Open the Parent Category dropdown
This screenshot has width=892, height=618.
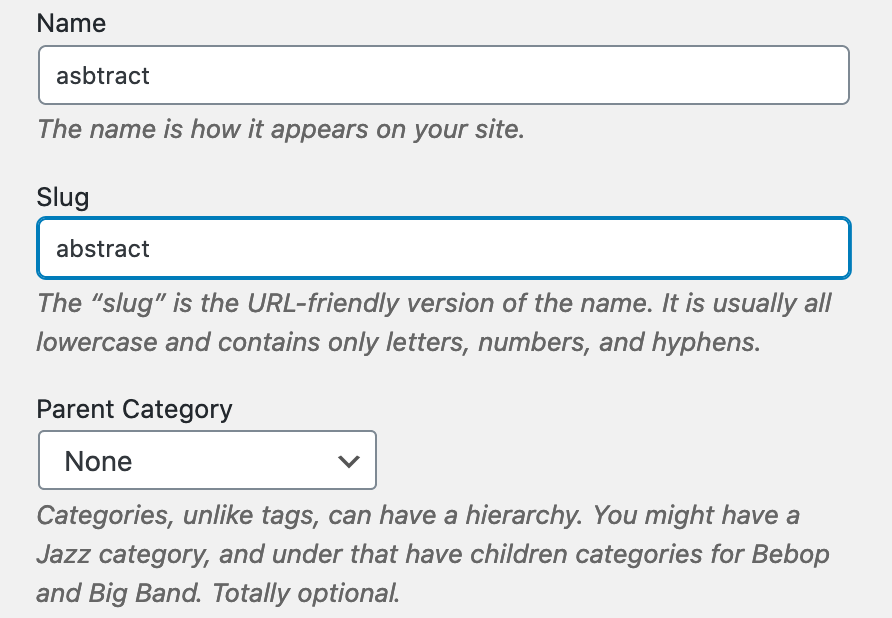[207, 460]
